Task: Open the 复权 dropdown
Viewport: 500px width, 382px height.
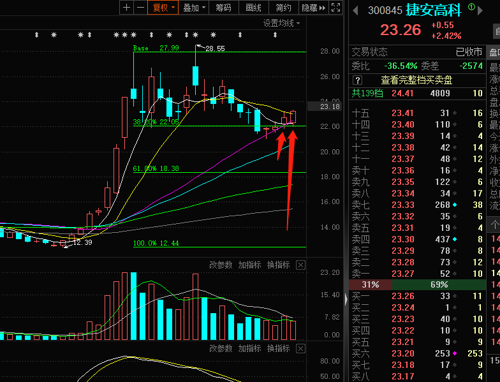Action: coord(164,8)
